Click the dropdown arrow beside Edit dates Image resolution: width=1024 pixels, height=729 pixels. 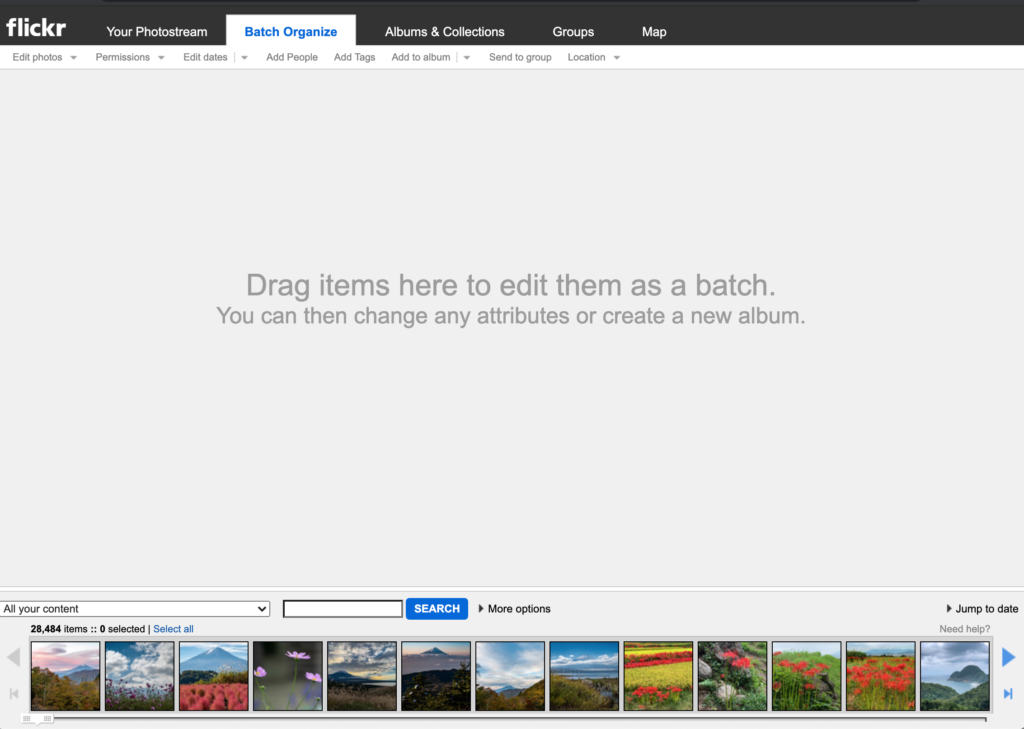(245, 58)
